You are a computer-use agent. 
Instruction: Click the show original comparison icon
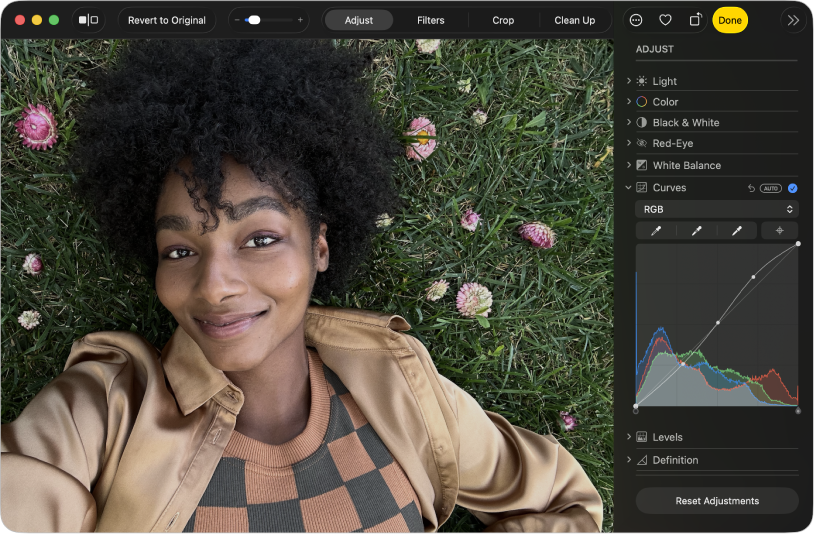[88, 20]
